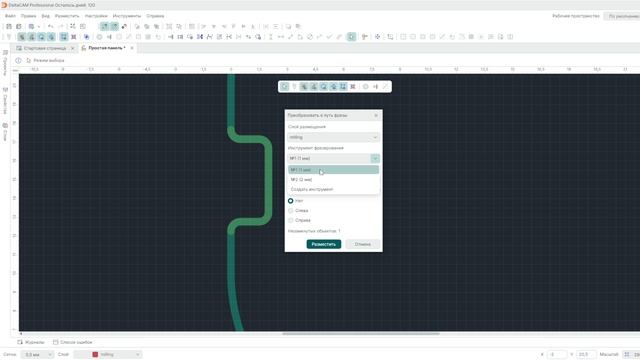Click the Отмена button in dialog
Image resolution: width=640 pixels, height=360 pixels.
point(362,244)
